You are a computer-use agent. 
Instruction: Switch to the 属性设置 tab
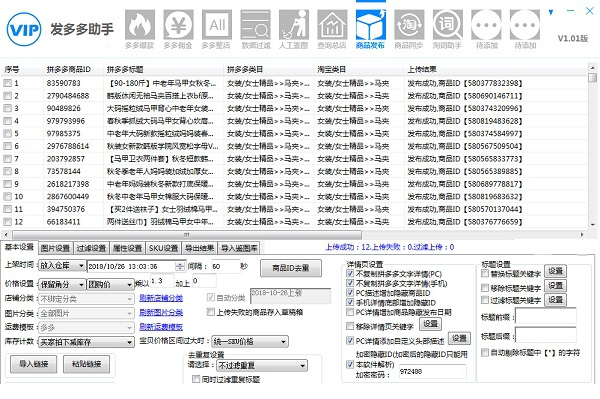coord(128,248)
